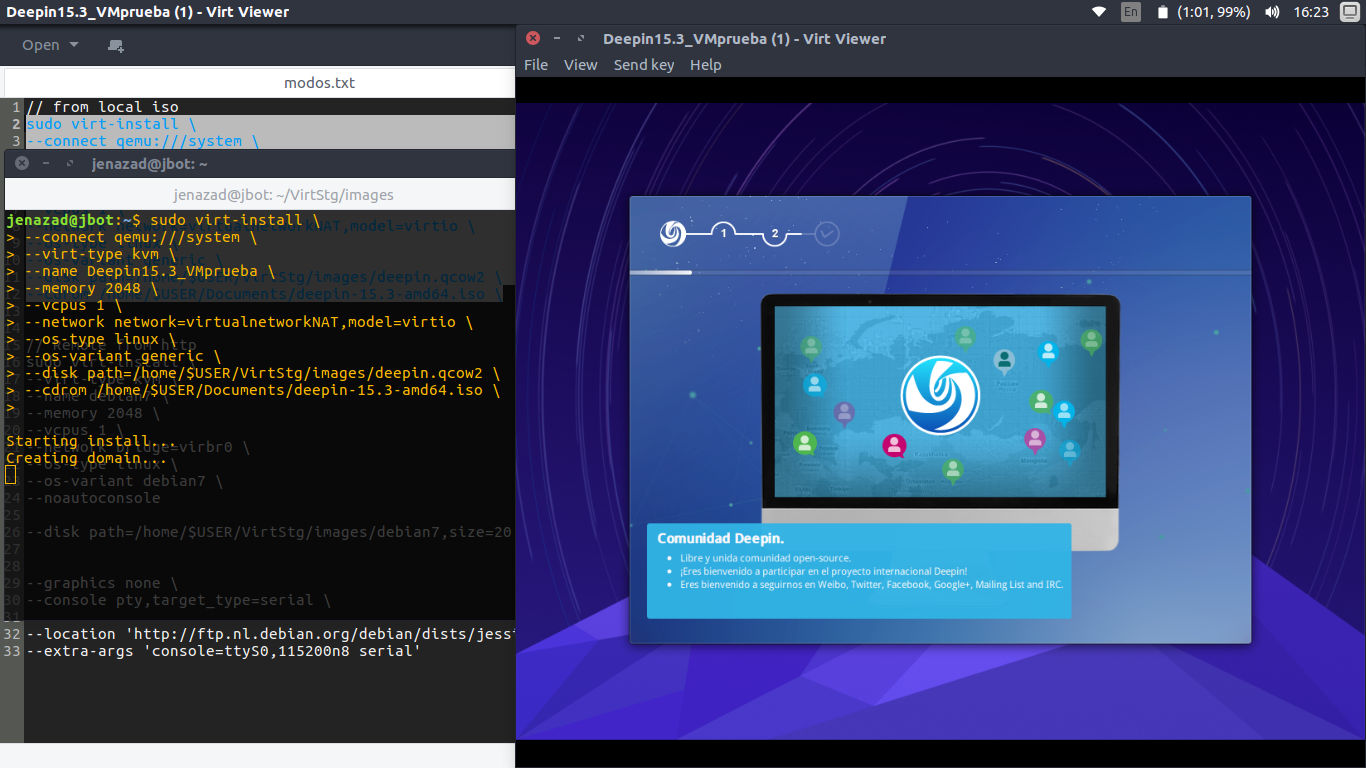Click the large Deepin logo on the monitor
This screenshot has width=1366, height=768.
click(940, 395)
